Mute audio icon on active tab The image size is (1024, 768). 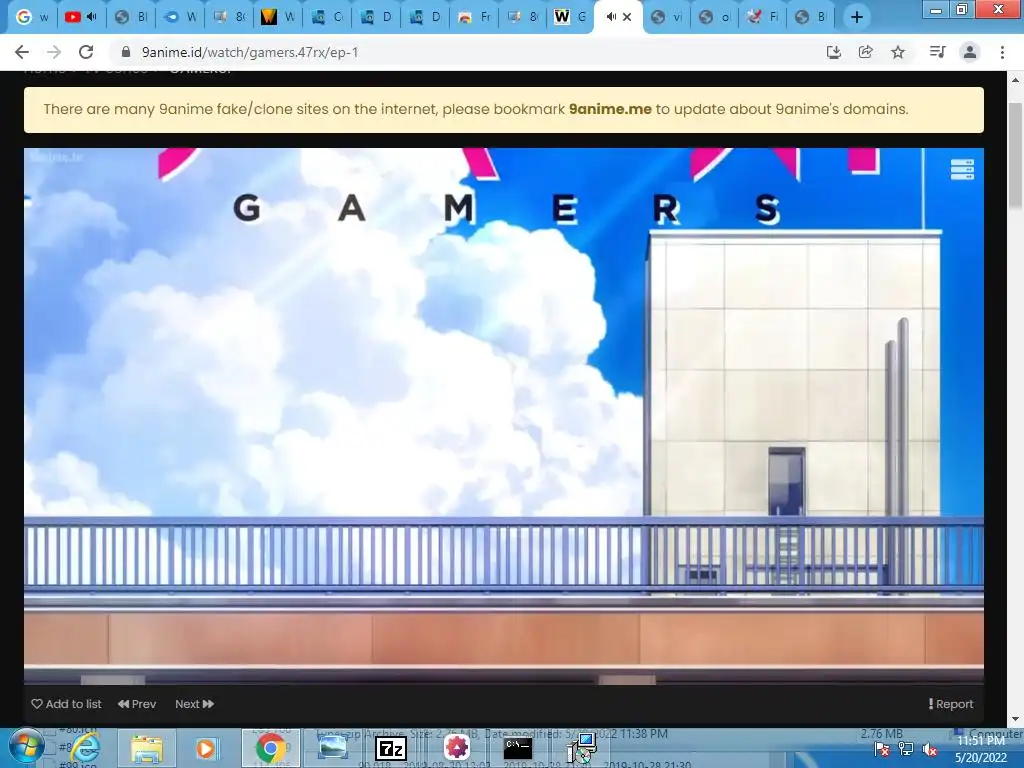click(611, 17)
